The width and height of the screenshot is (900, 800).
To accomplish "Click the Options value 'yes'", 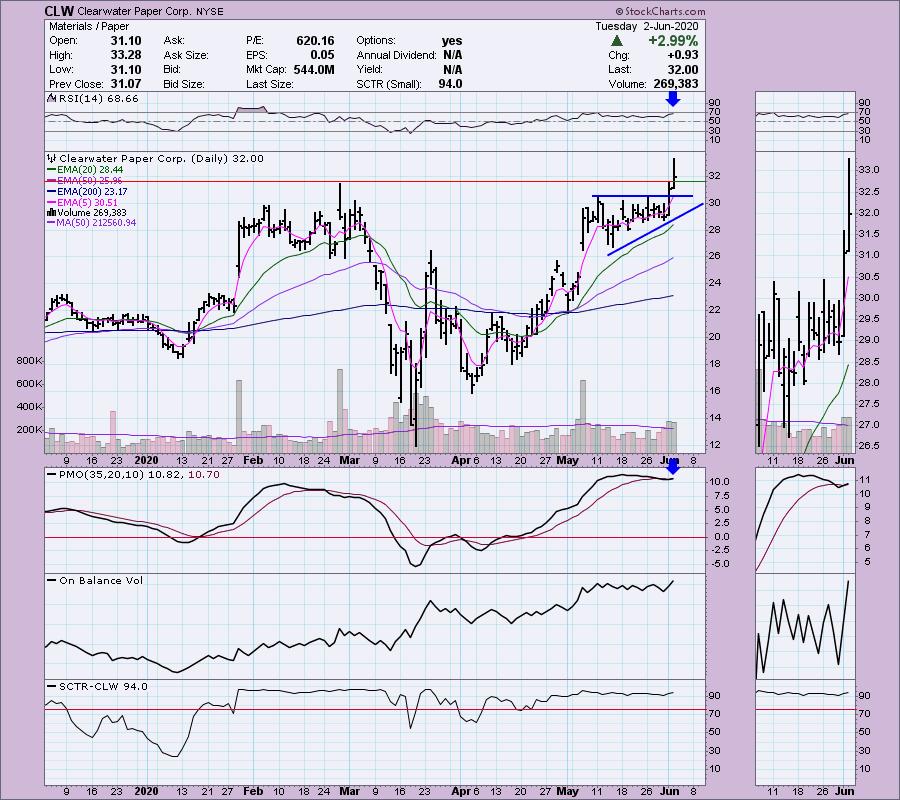I will (x=452, y=41).
